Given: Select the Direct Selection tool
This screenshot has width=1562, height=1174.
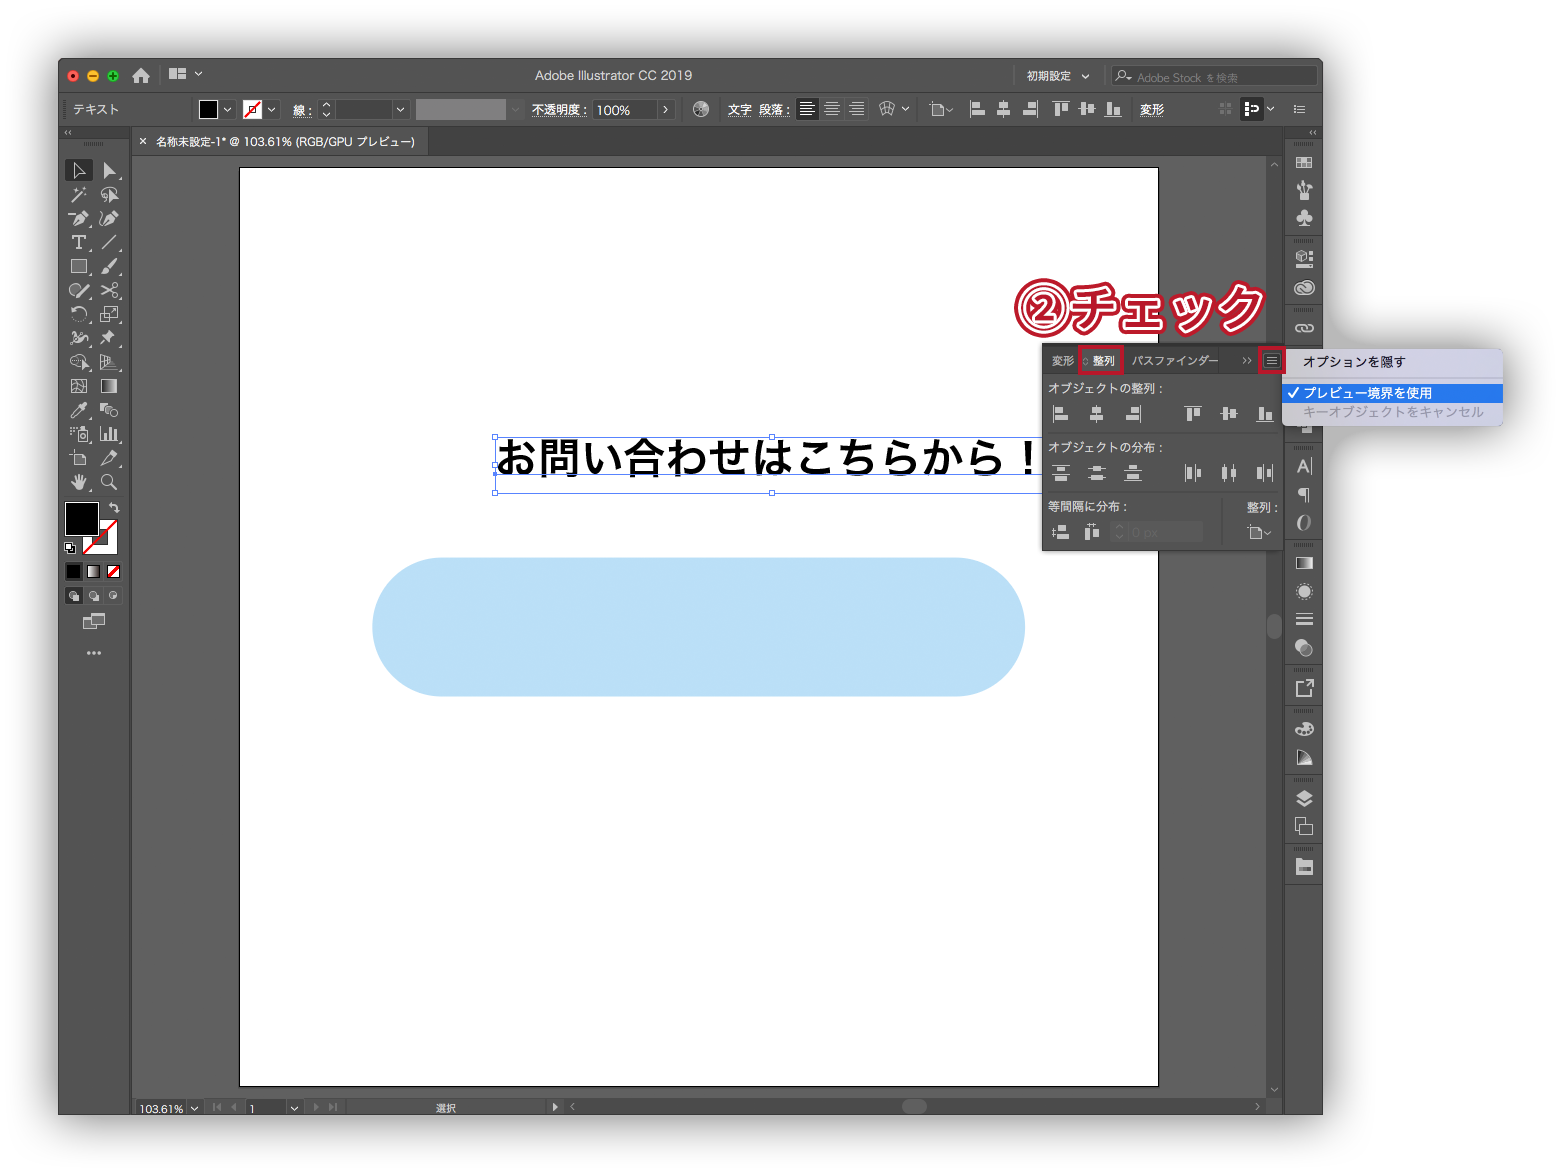Looking at the screenshot, I should (109, 171).
